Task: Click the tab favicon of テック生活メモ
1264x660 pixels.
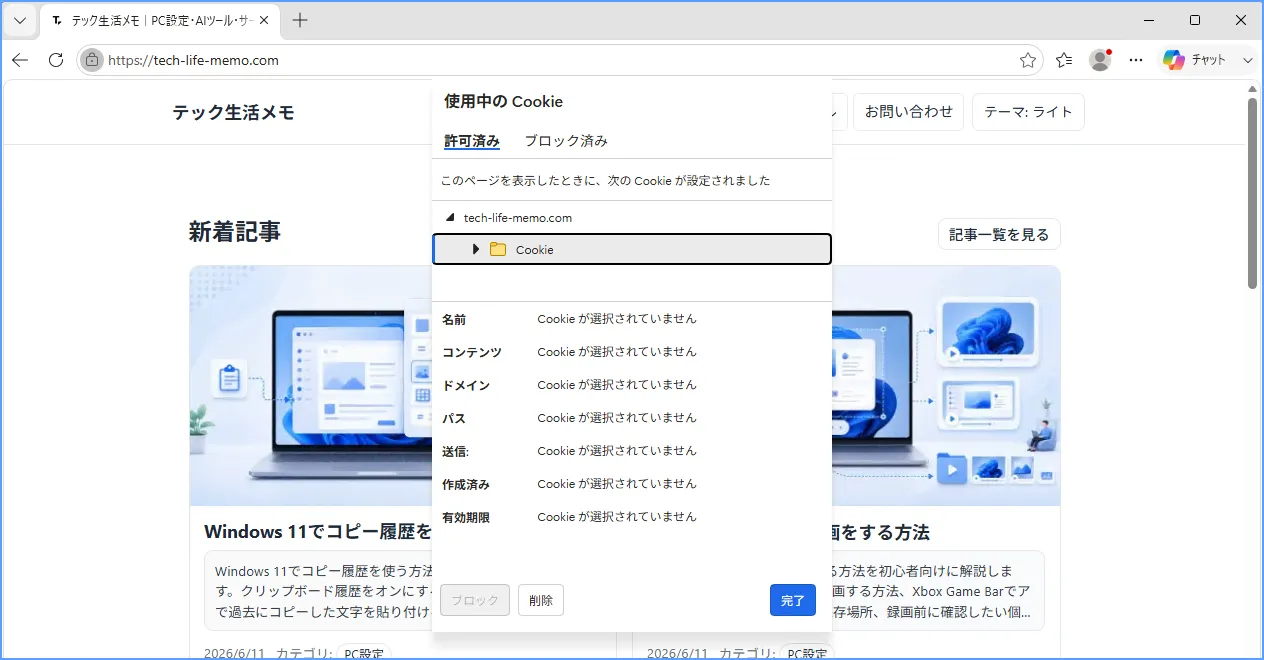Action: coord(57,20)
